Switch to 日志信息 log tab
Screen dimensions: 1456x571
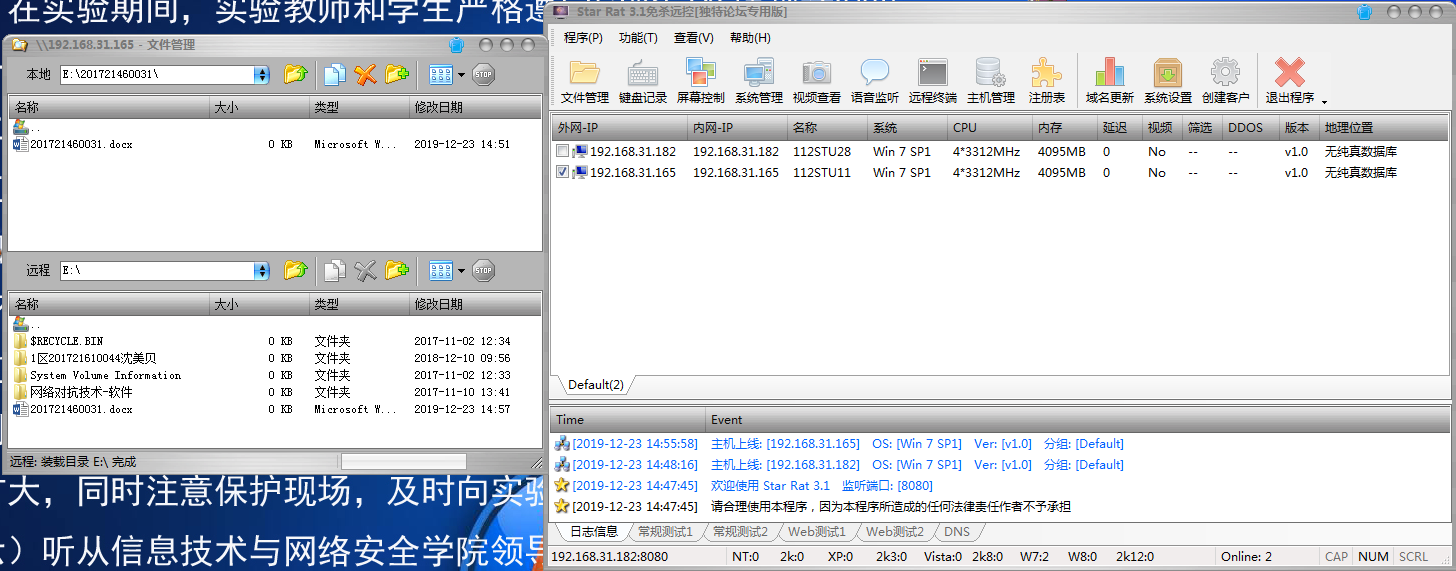tap(594, 532)
